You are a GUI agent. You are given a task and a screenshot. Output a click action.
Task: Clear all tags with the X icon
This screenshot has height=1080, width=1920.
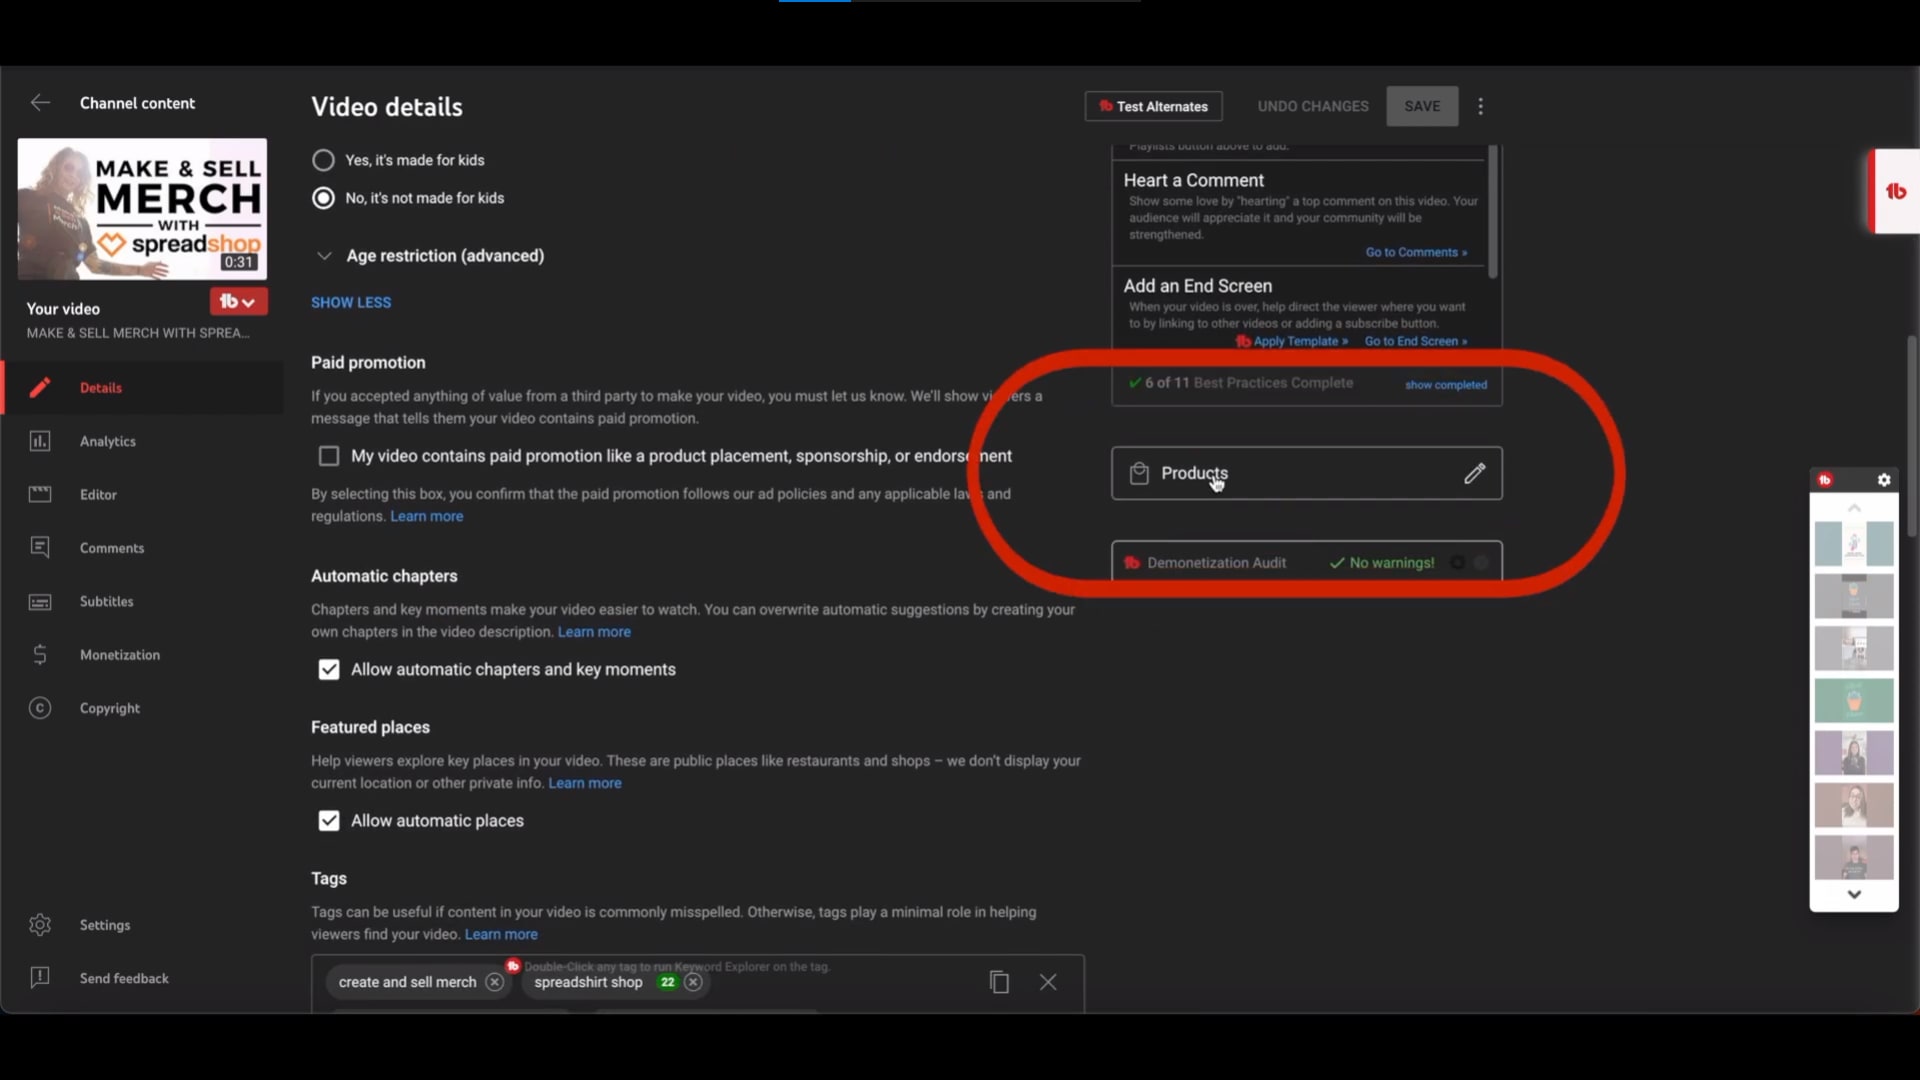point(1047,982)
